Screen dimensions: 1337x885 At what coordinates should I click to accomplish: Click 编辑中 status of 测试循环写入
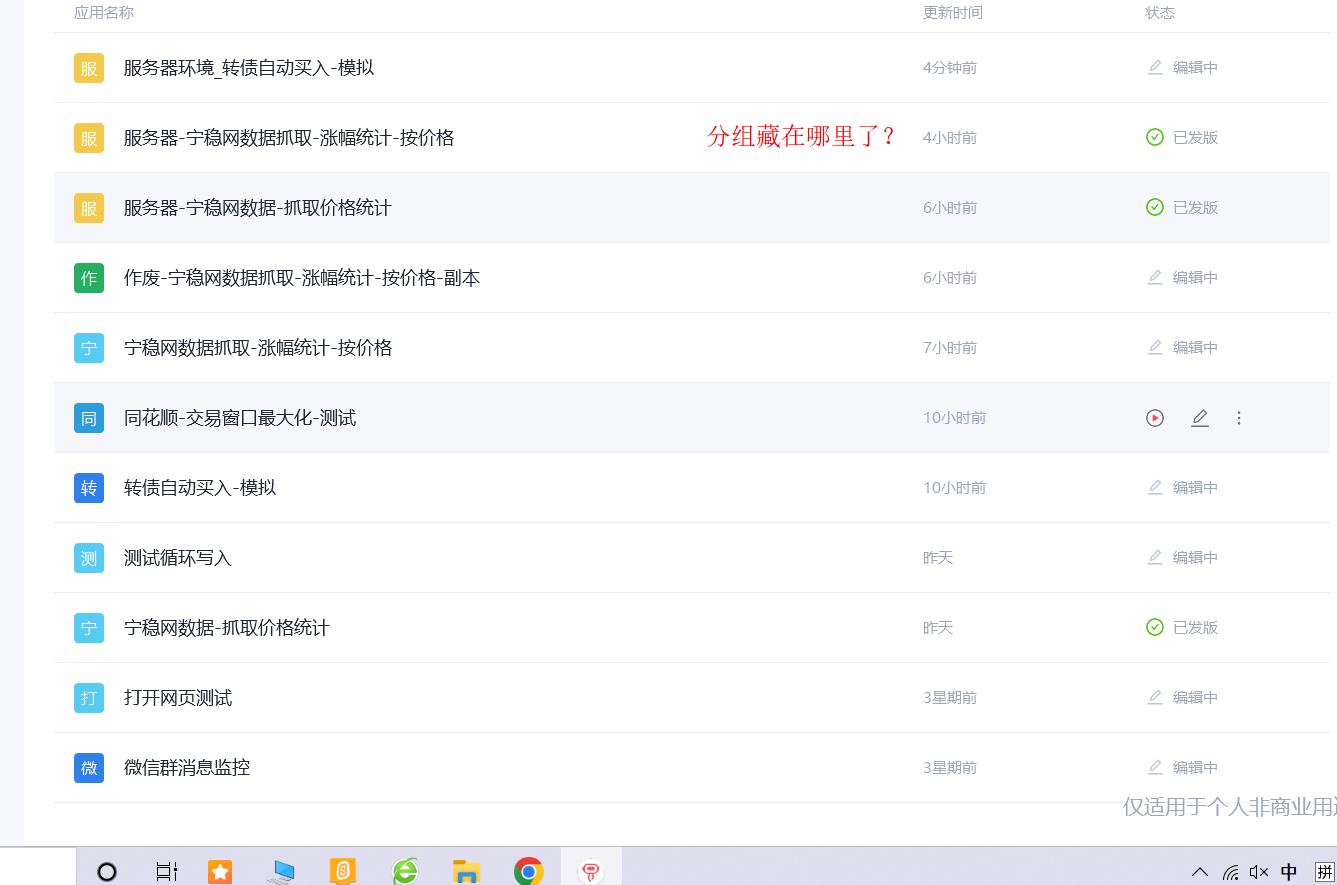(x=1182, y=558)
